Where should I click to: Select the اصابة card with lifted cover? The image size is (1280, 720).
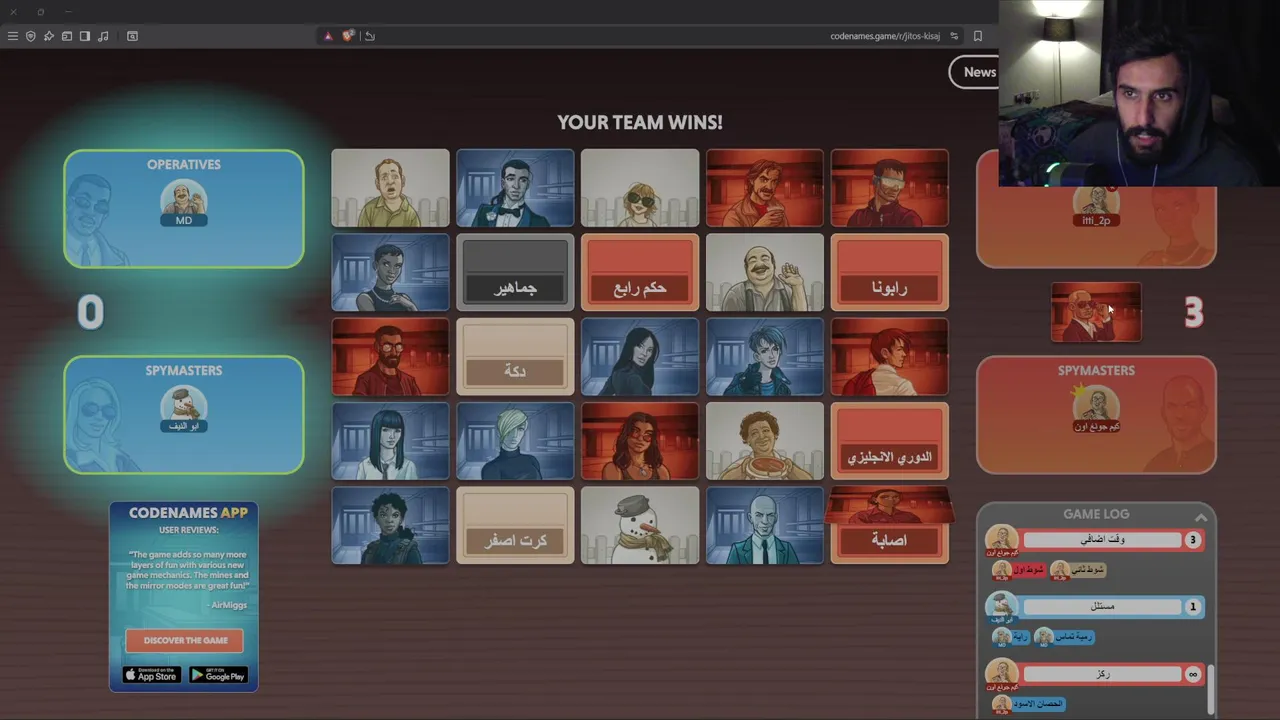tap(890, 526)
